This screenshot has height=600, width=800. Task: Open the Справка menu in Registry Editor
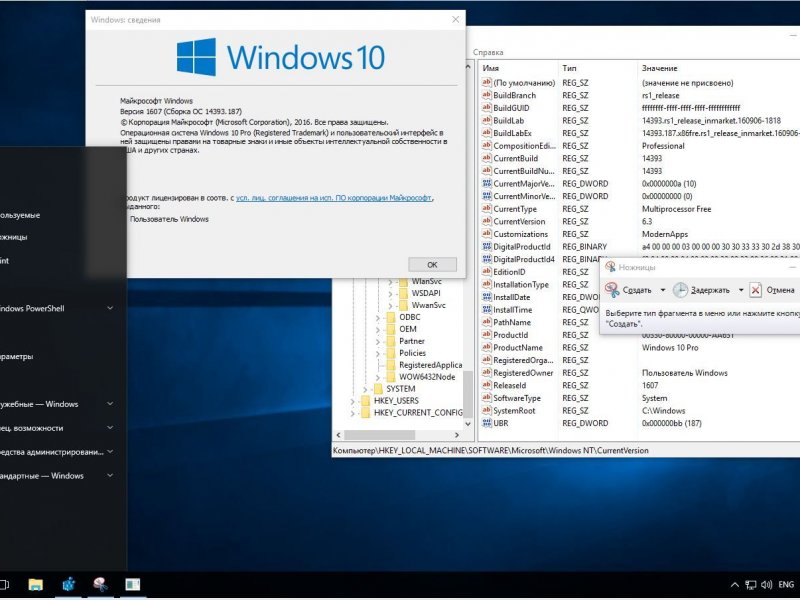[488, 52]
